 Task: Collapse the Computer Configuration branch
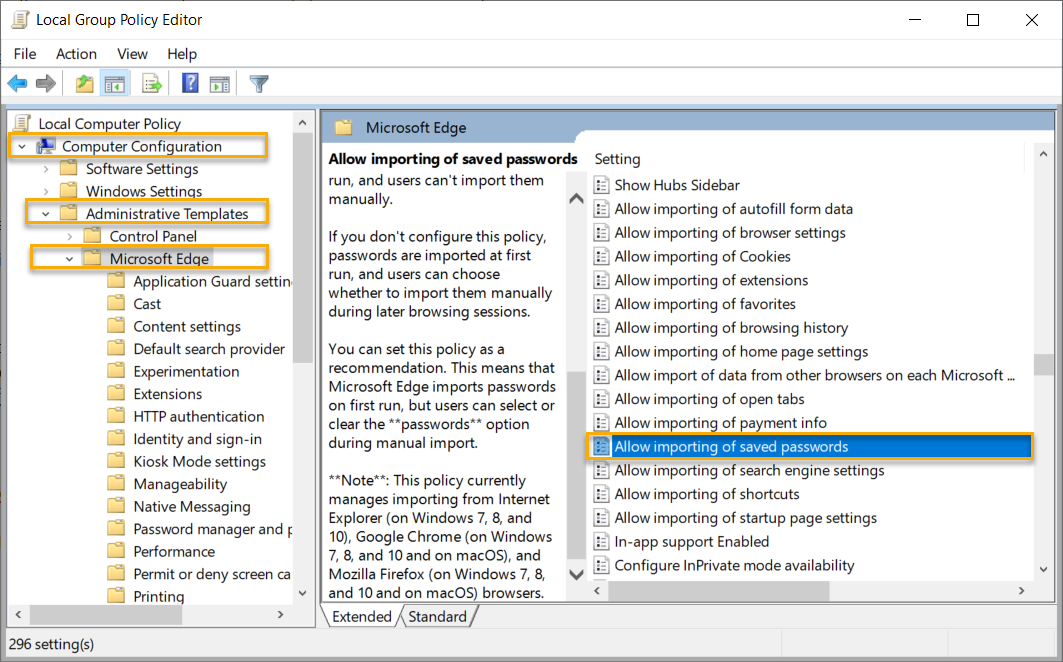pos(22,145)
